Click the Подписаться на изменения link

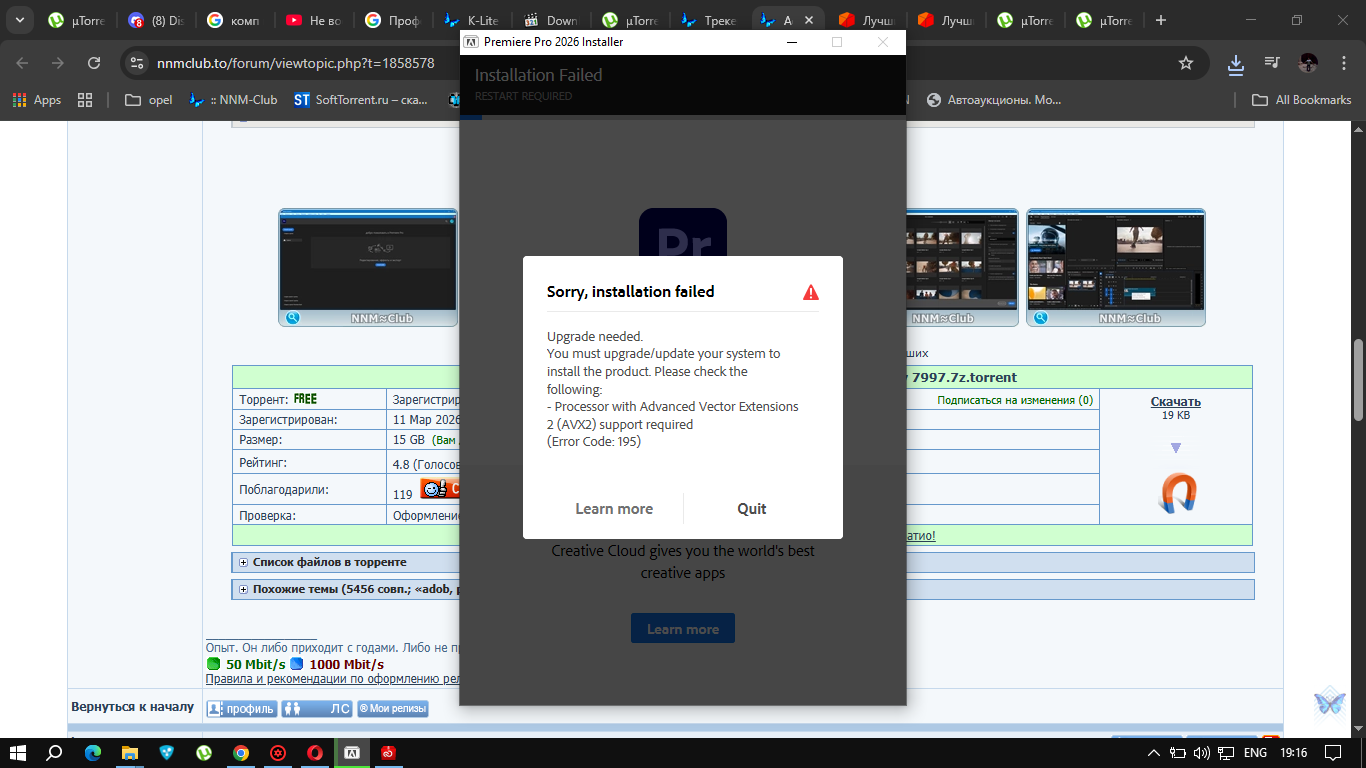(1015, 400)
